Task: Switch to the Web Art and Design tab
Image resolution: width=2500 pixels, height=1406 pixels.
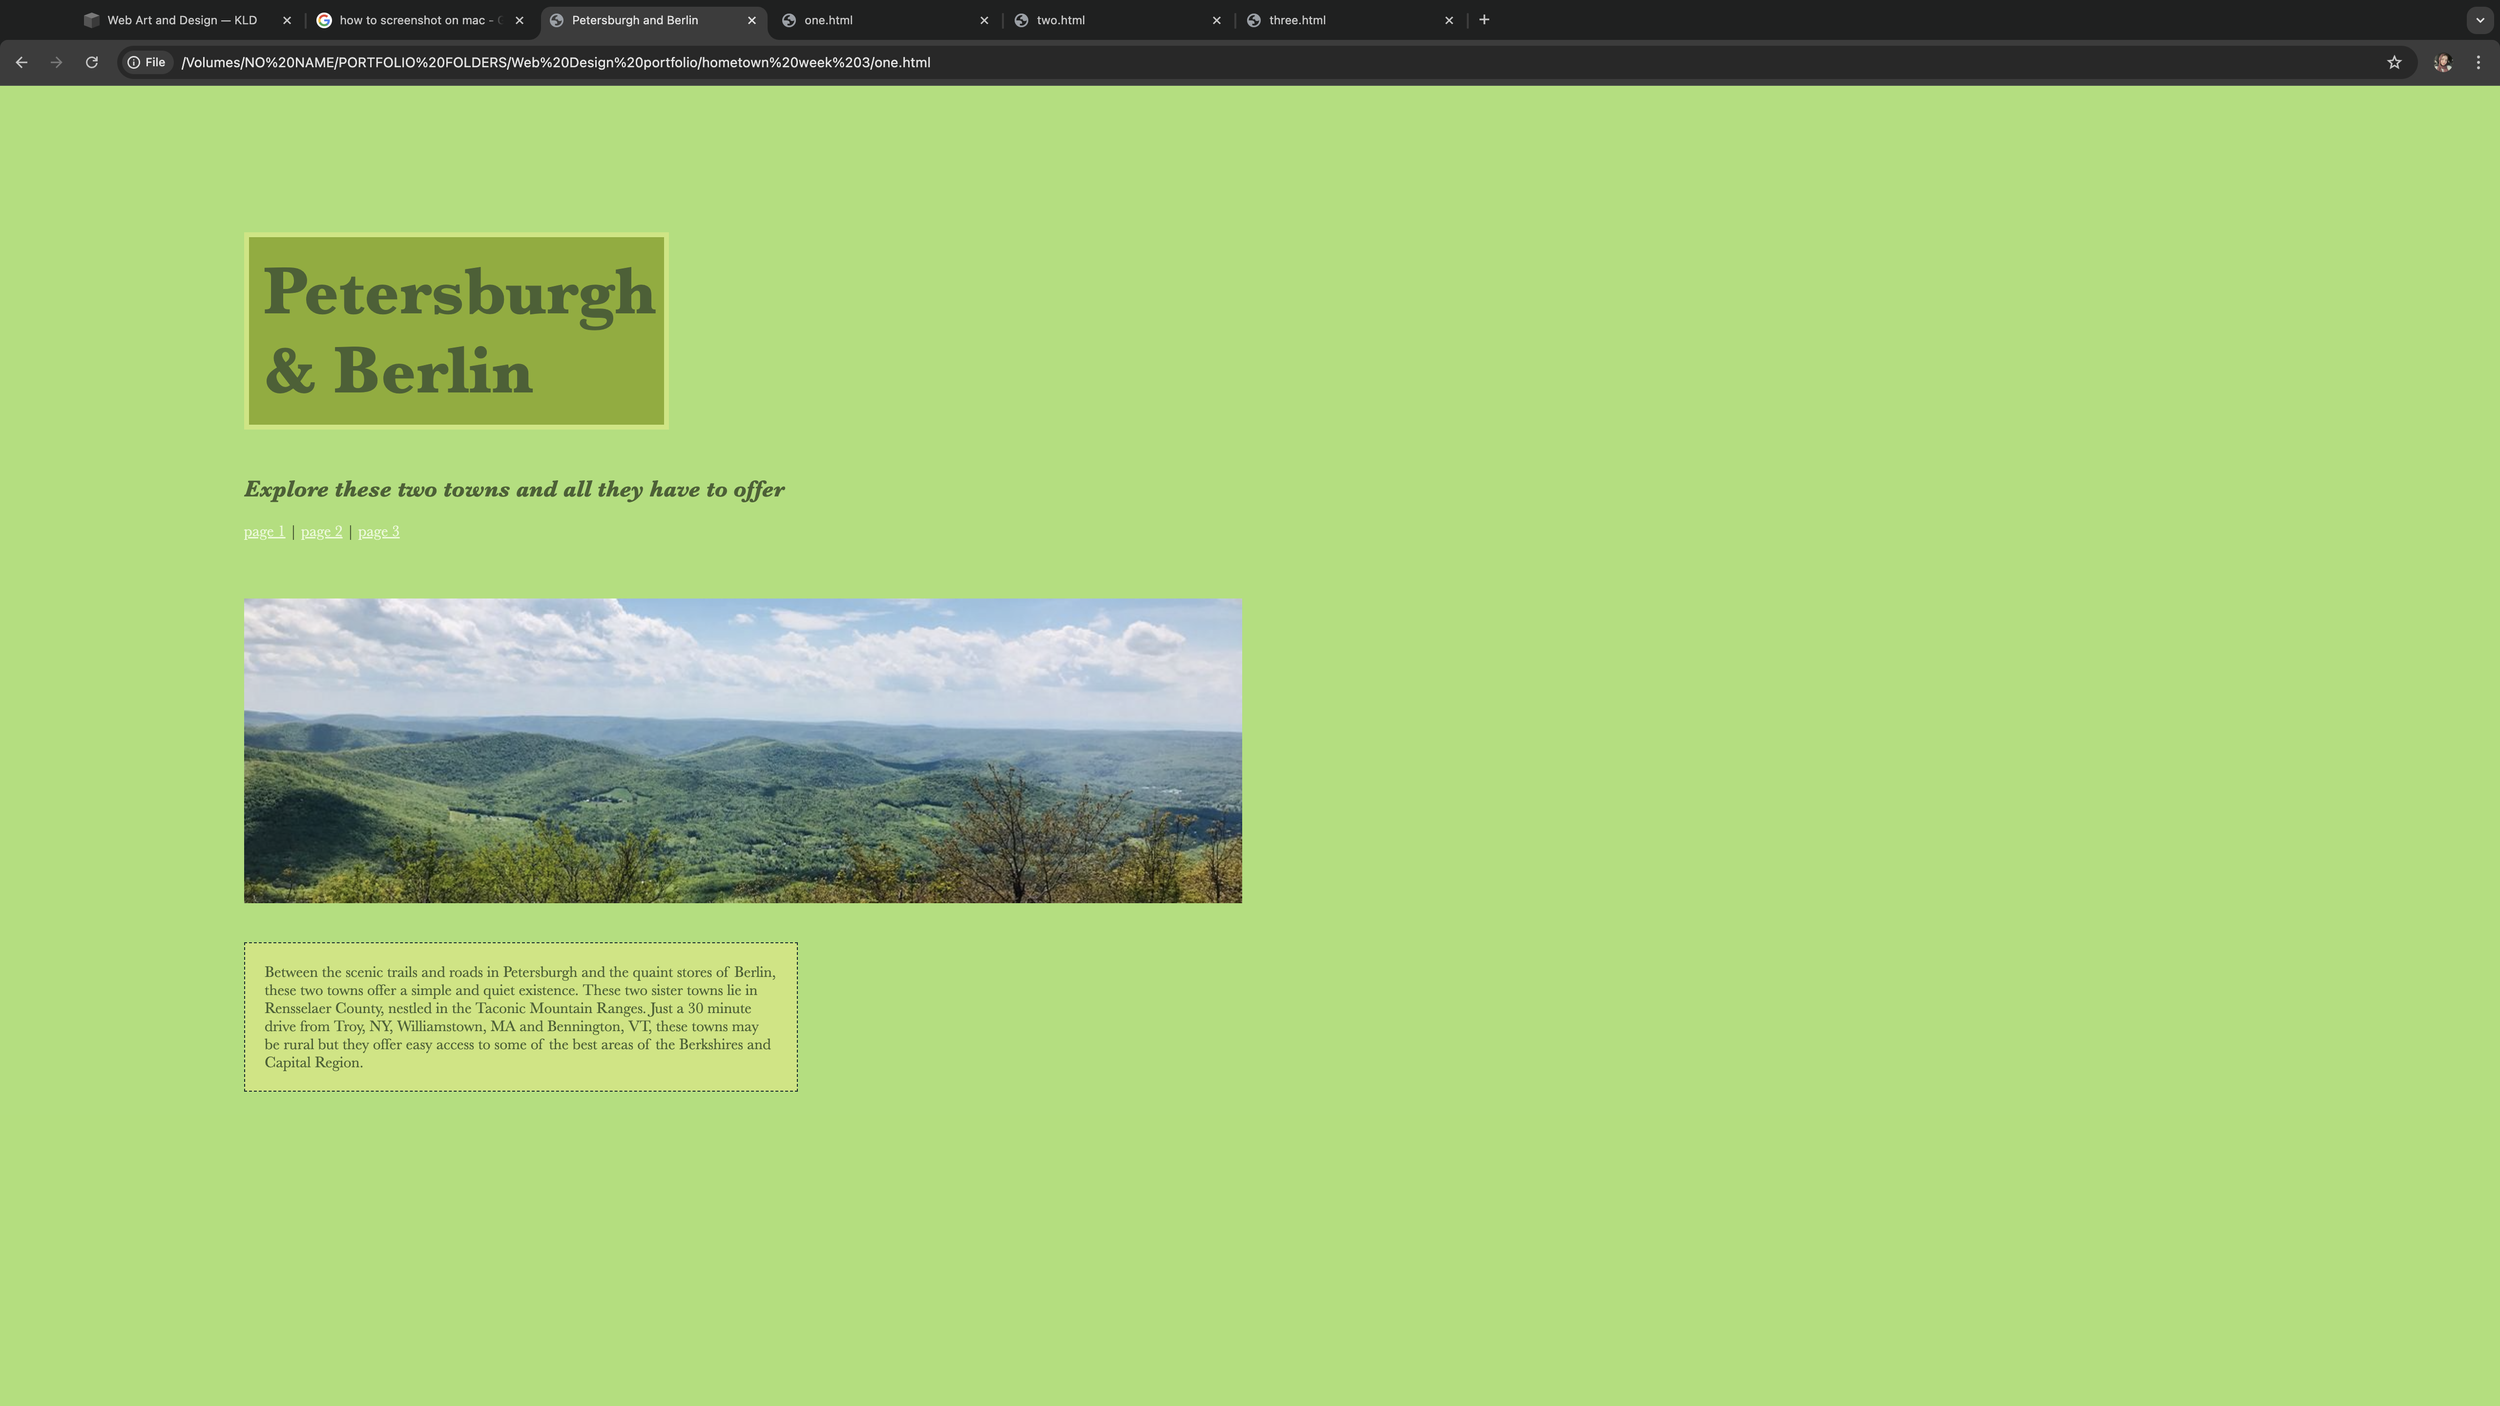Action: pos(182,20)
